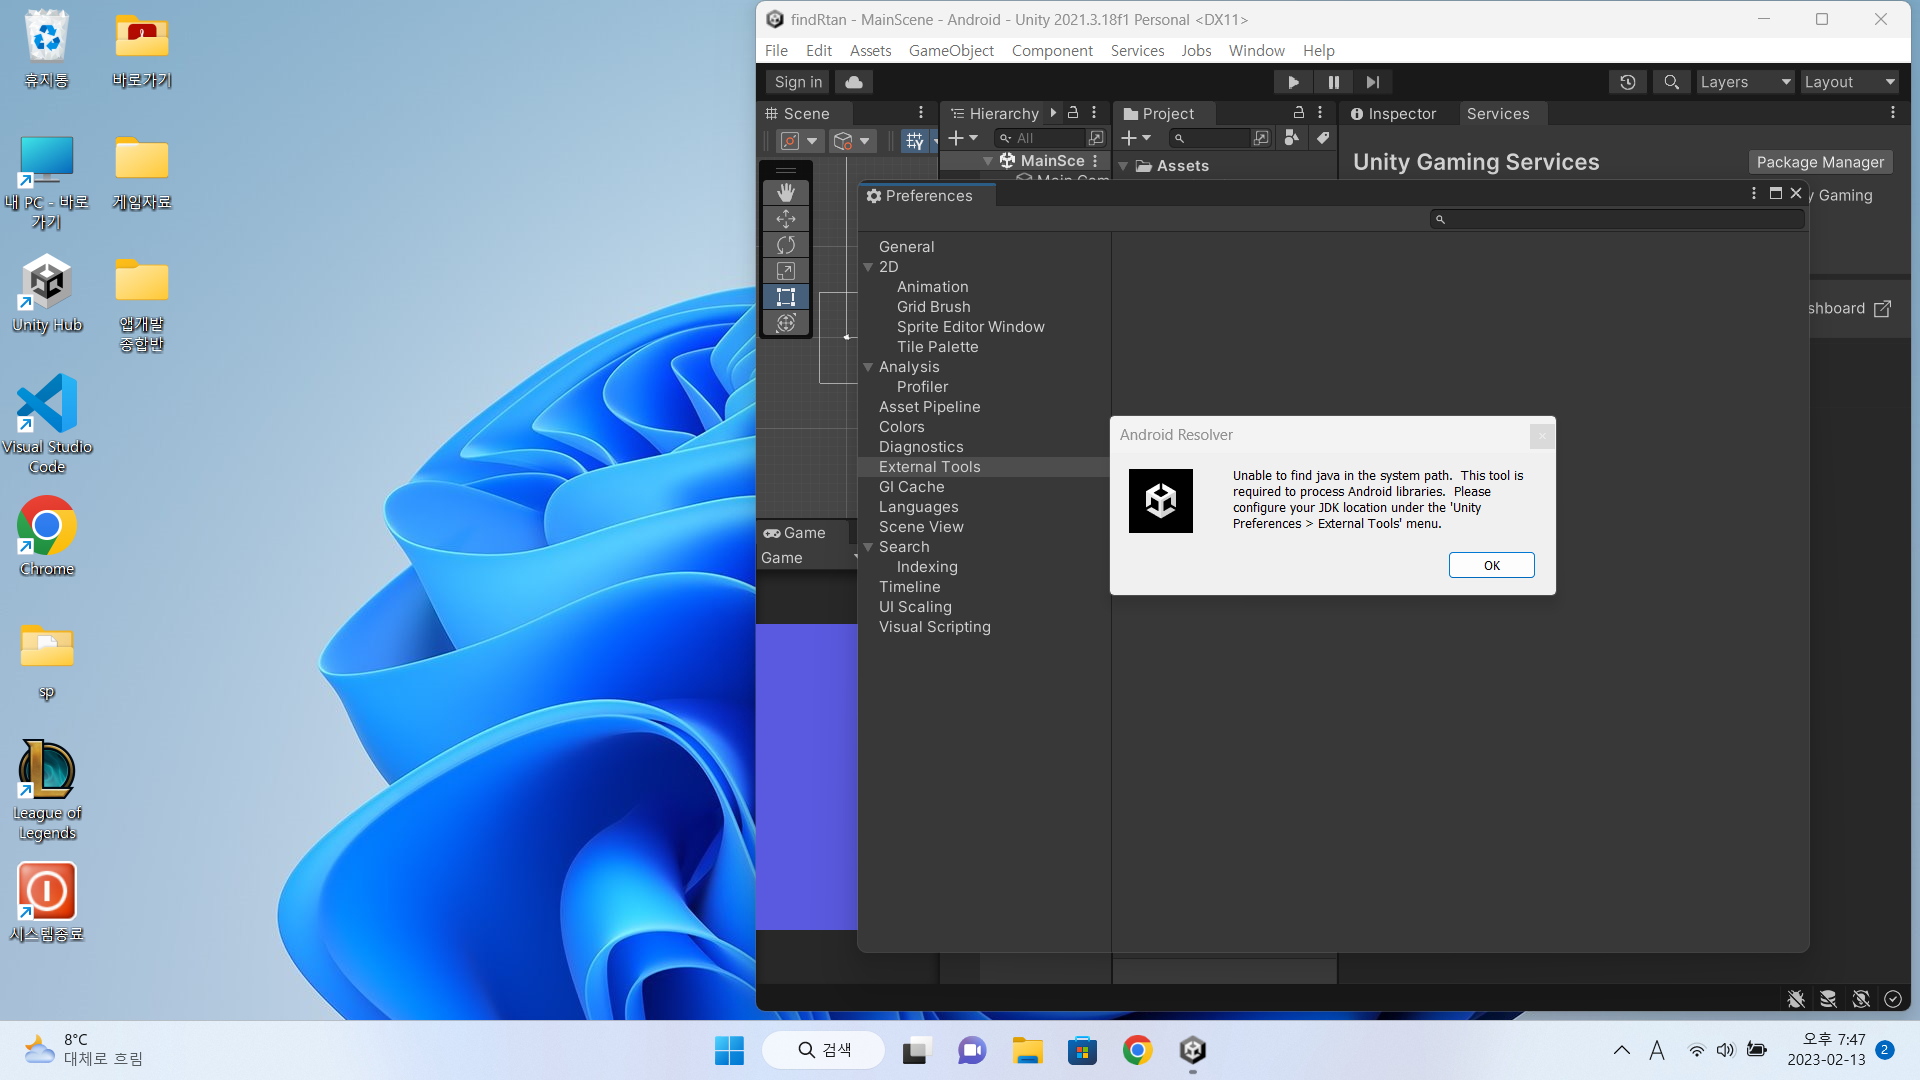Open Inspector panel more options menu

1893,113
